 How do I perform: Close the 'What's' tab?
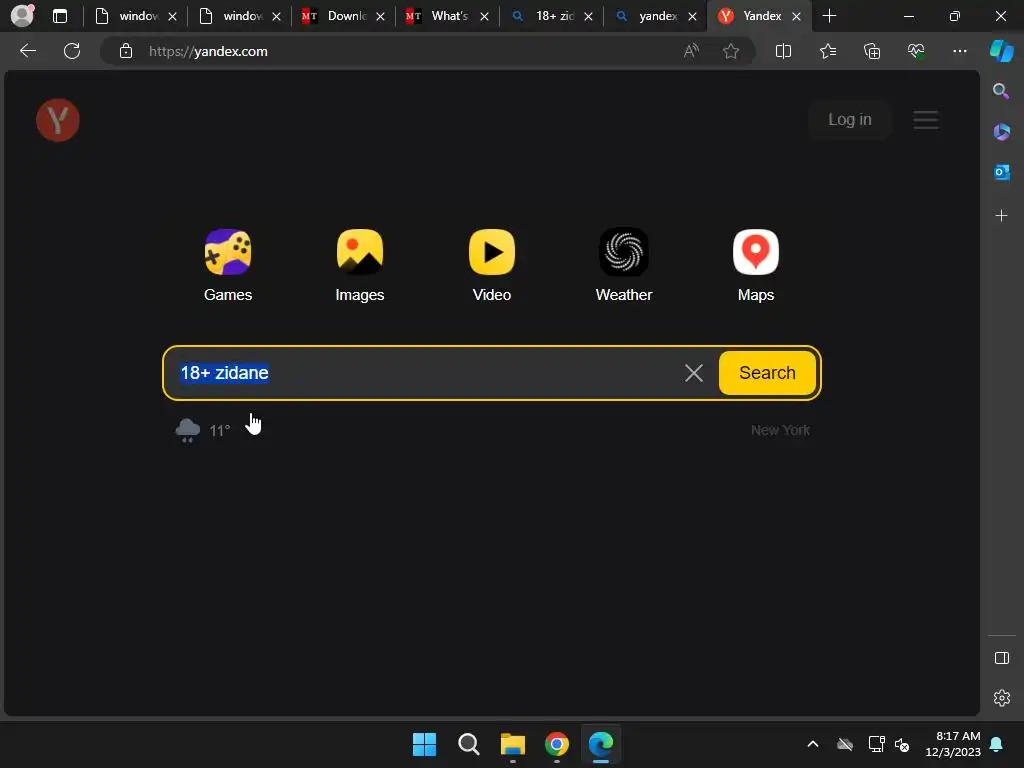pyautogui.click(x=484, y=16)
